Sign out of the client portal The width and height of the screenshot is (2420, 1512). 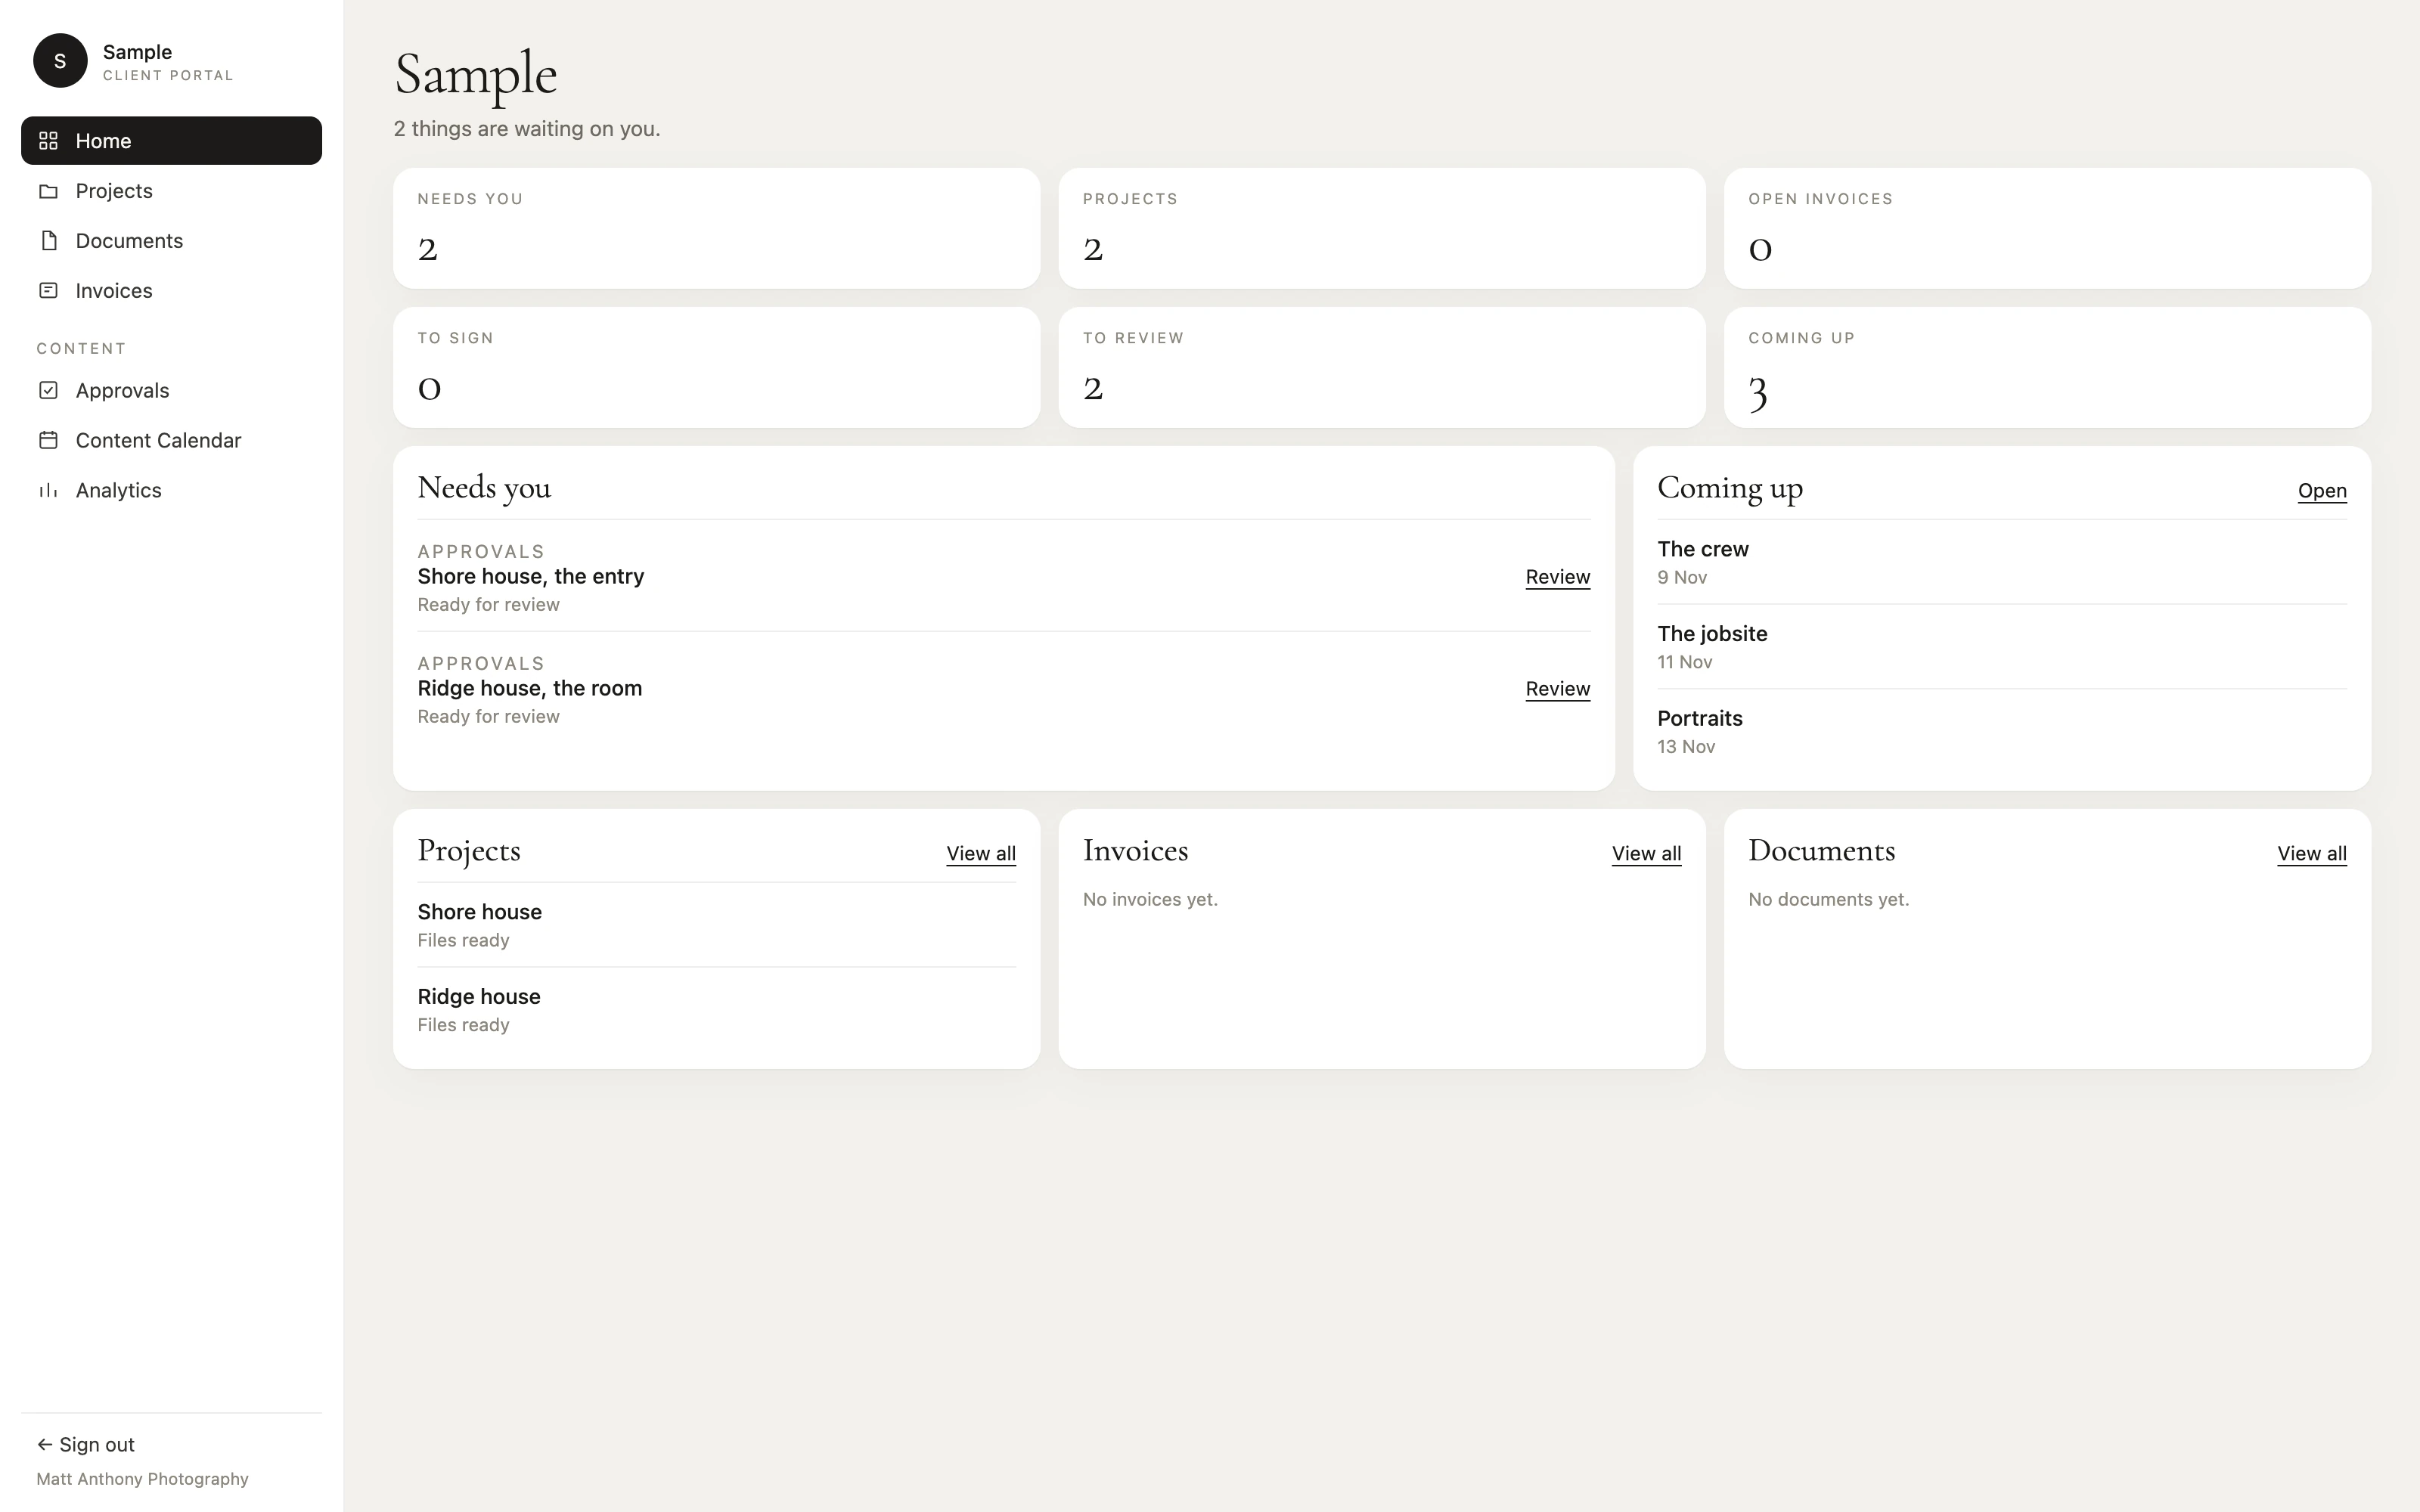click(86, 1444)
